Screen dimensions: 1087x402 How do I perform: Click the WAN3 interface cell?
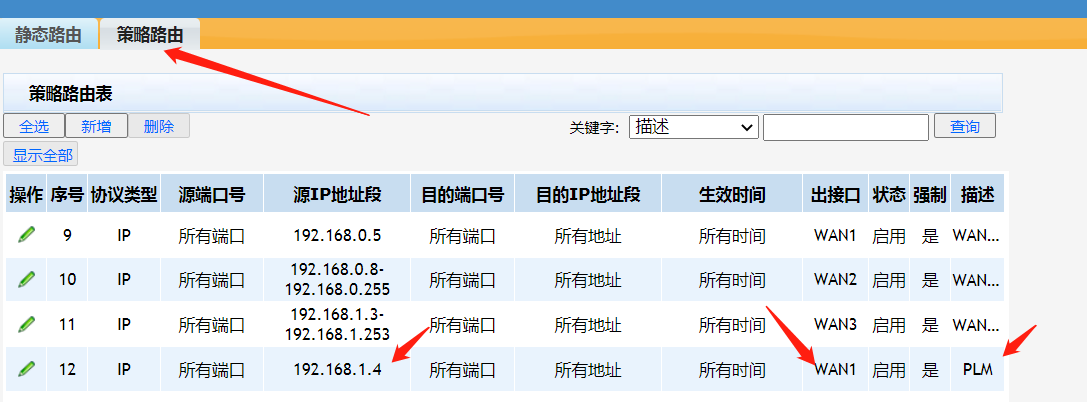(835, 324)
